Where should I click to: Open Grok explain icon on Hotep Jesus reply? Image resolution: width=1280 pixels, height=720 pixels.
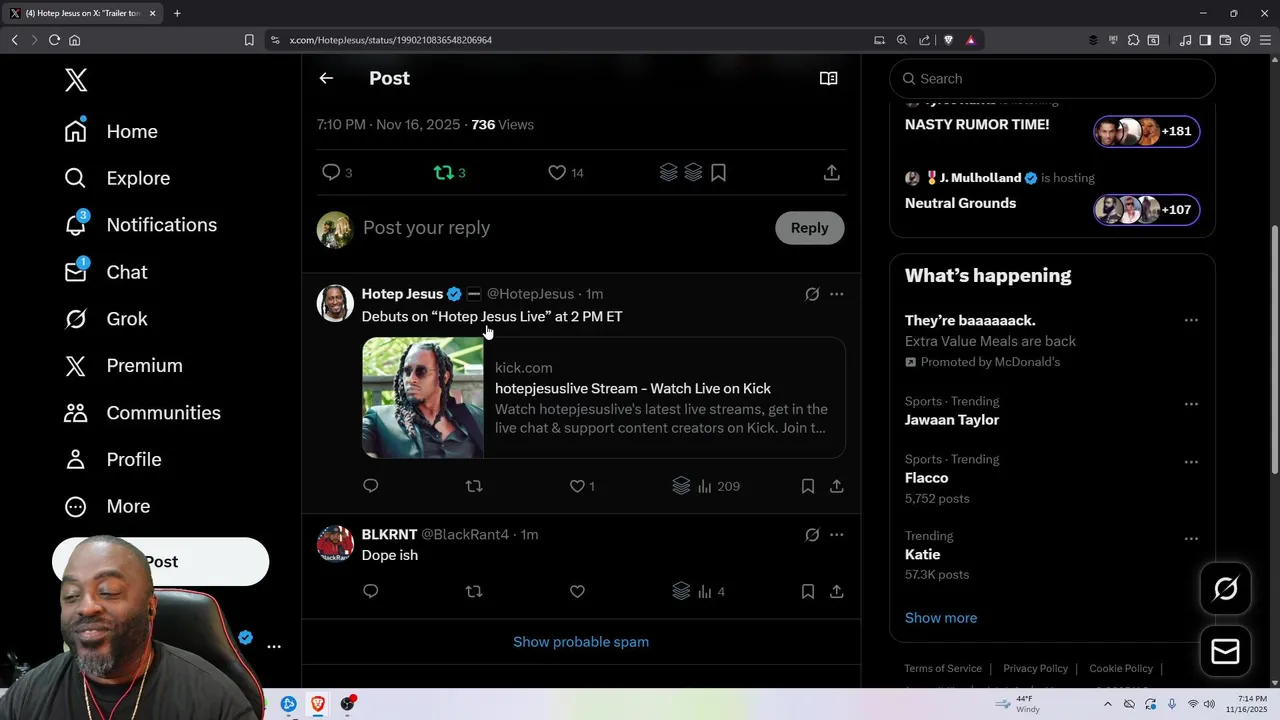pos(812,294)
